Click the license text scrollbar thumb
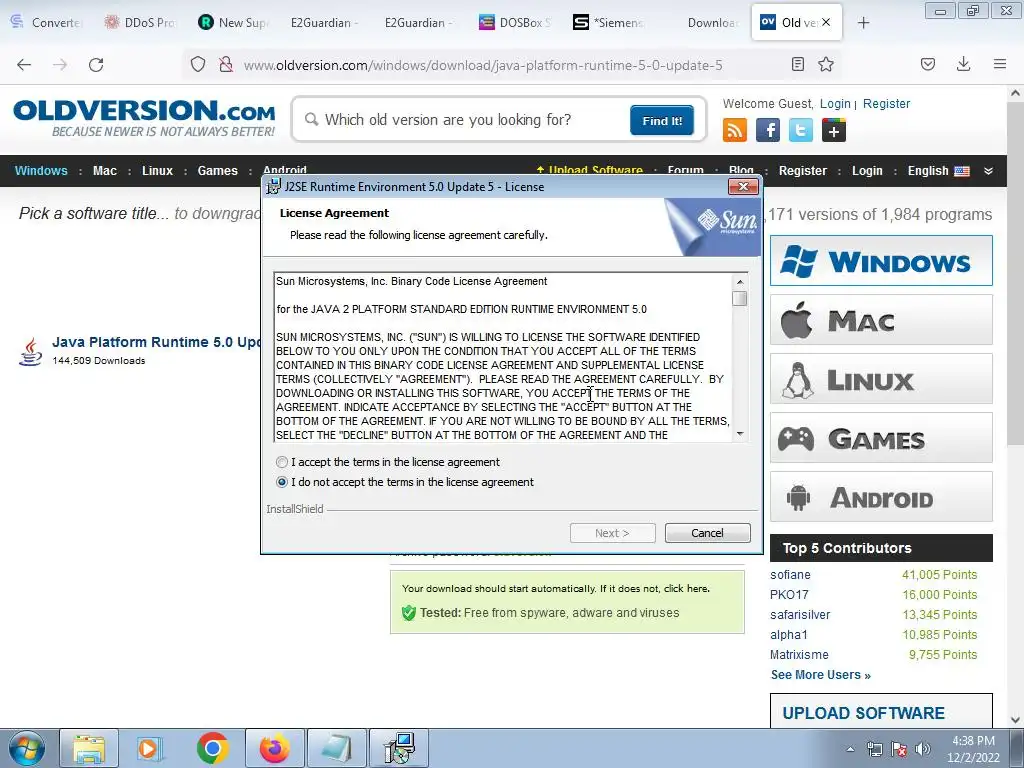1024x768 pixels. coord(740,298)
